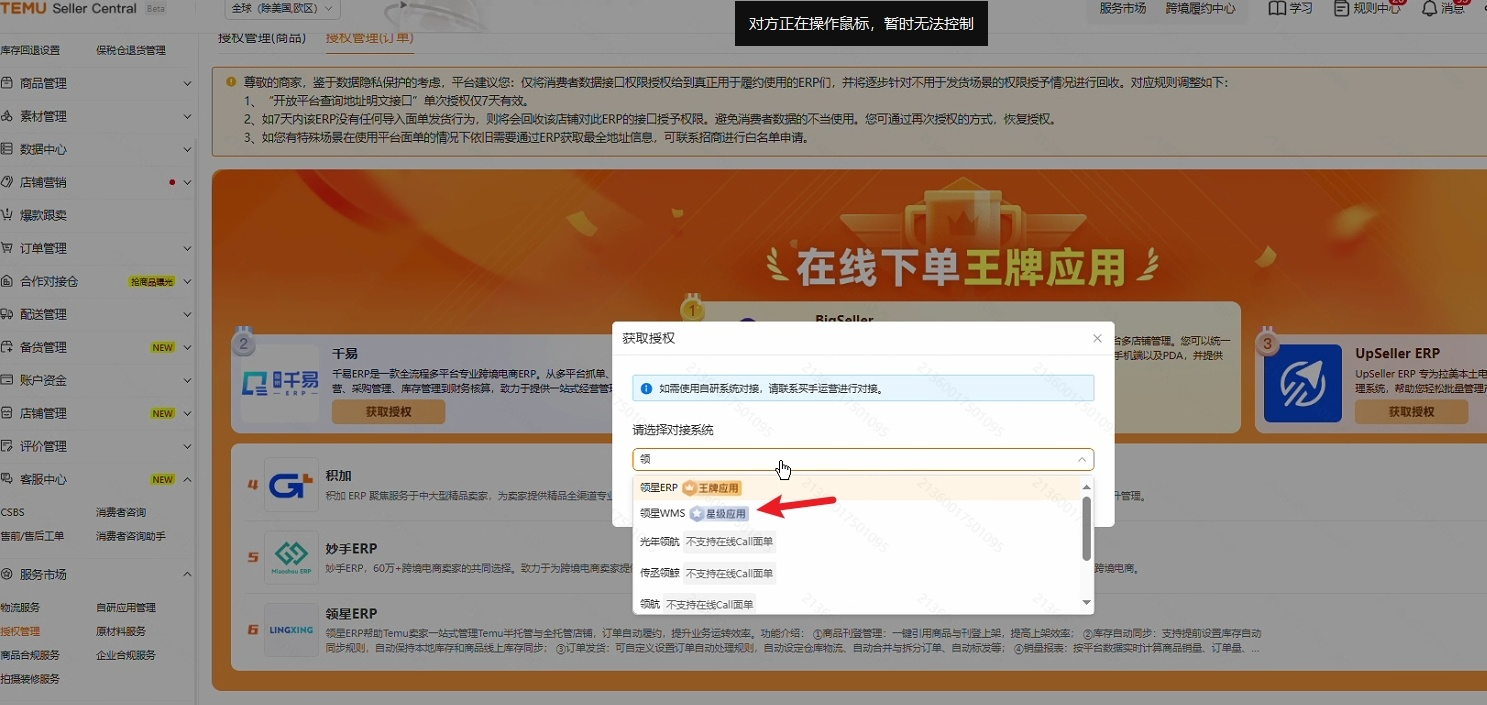Click 店铺营销 sidebar icon
Viewport: 1487px width, 705px height.
7,182
